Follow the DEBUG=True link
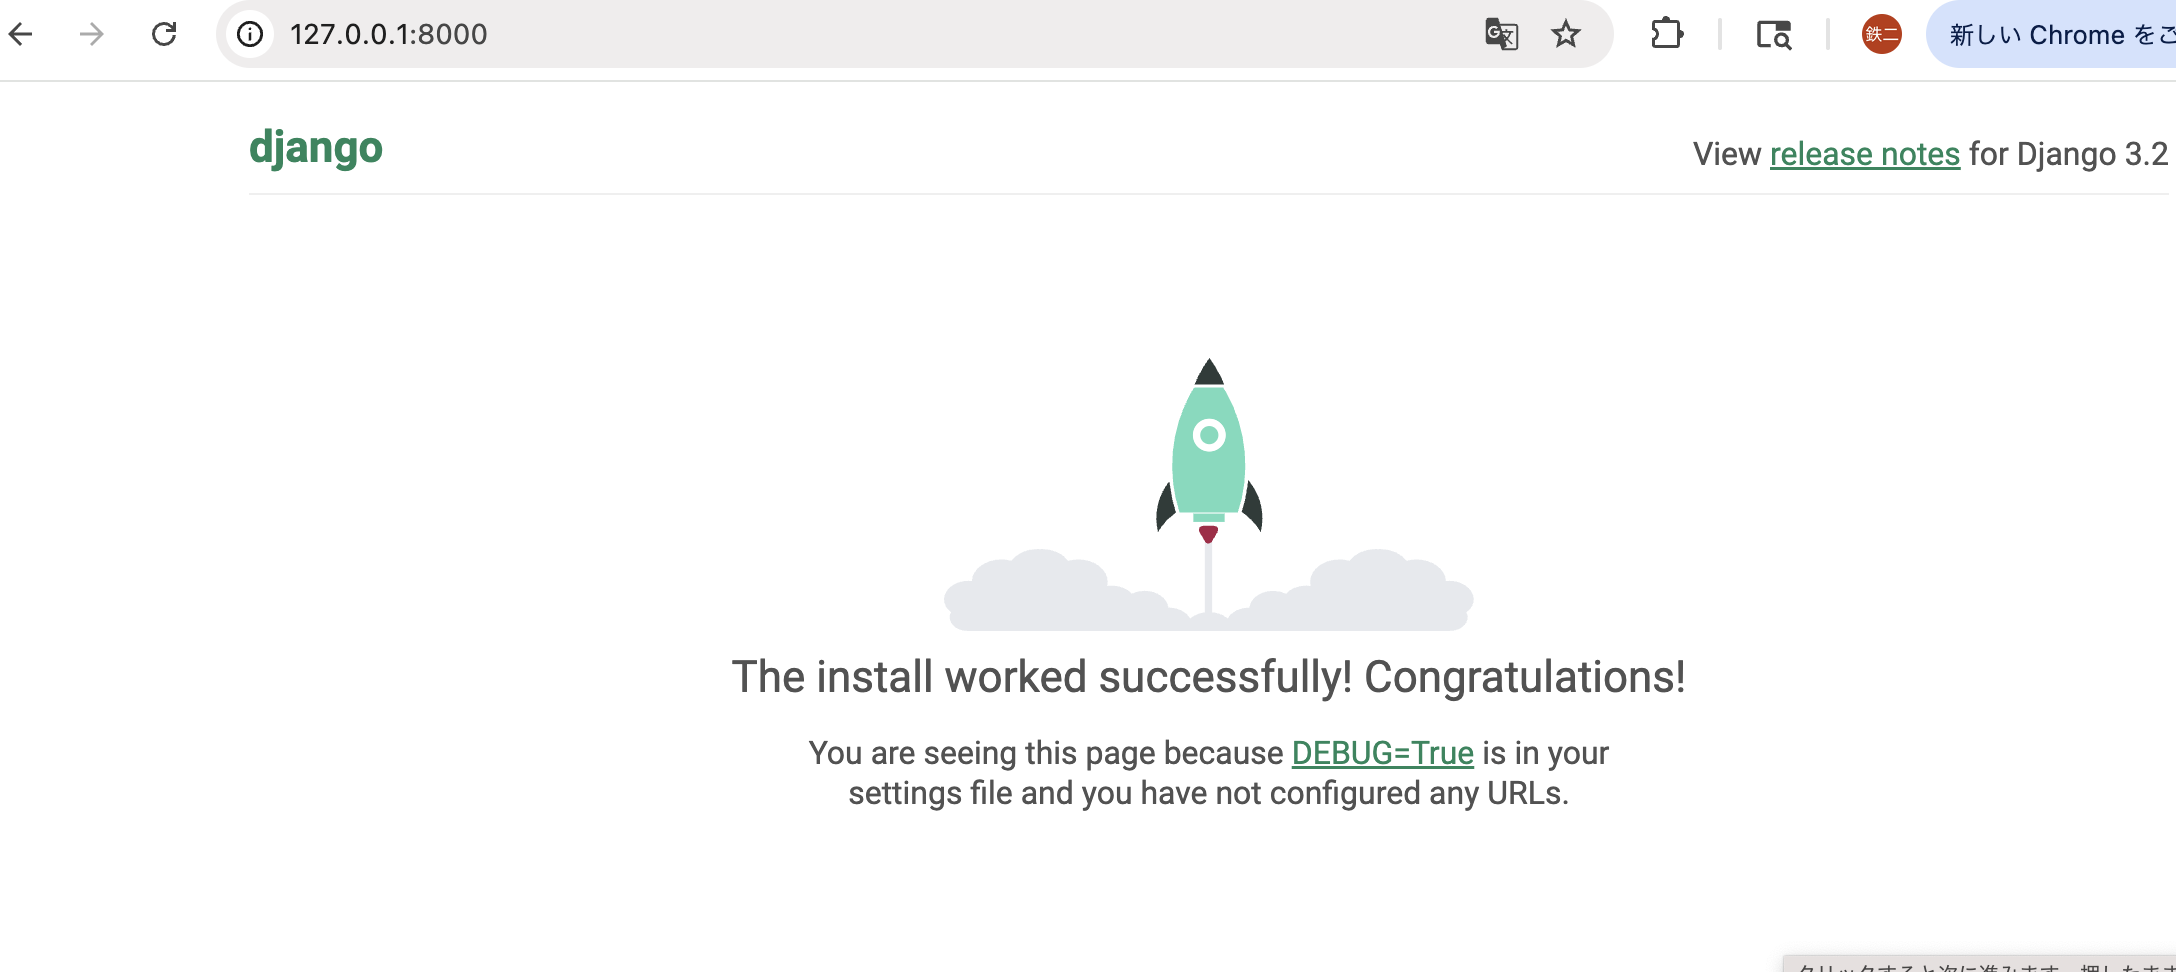2176x972 pixels. 1382,753
